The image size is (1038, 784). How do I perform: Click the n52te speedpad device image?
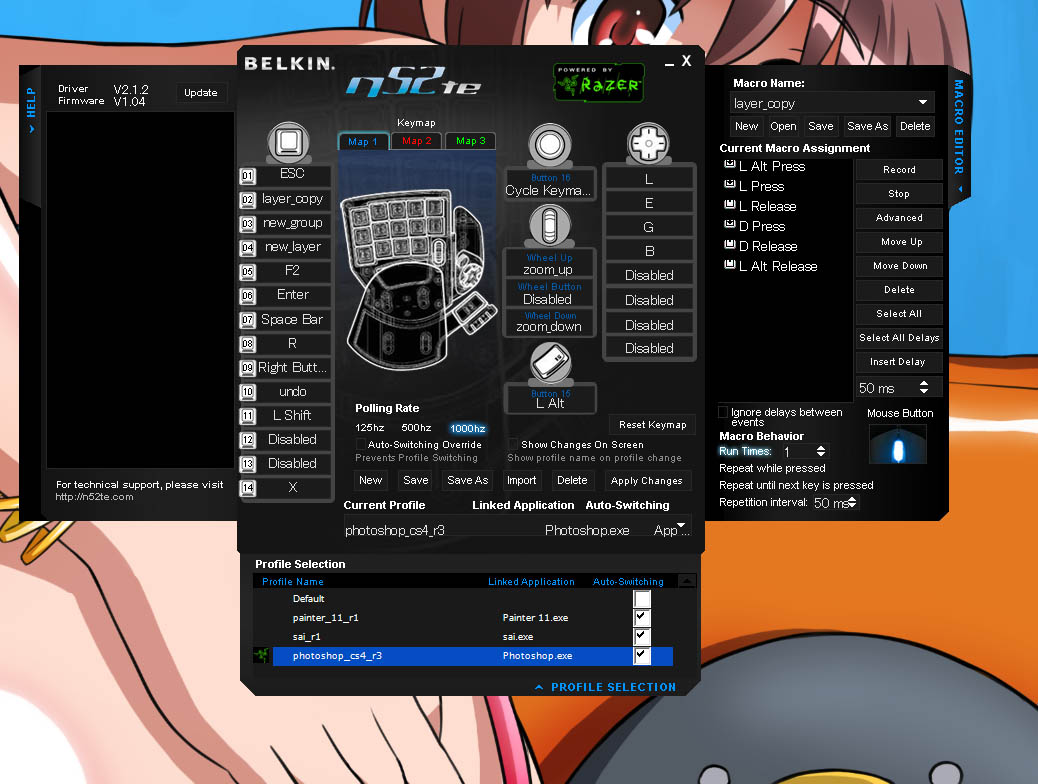pyautogui.click(x=416, y=277)
